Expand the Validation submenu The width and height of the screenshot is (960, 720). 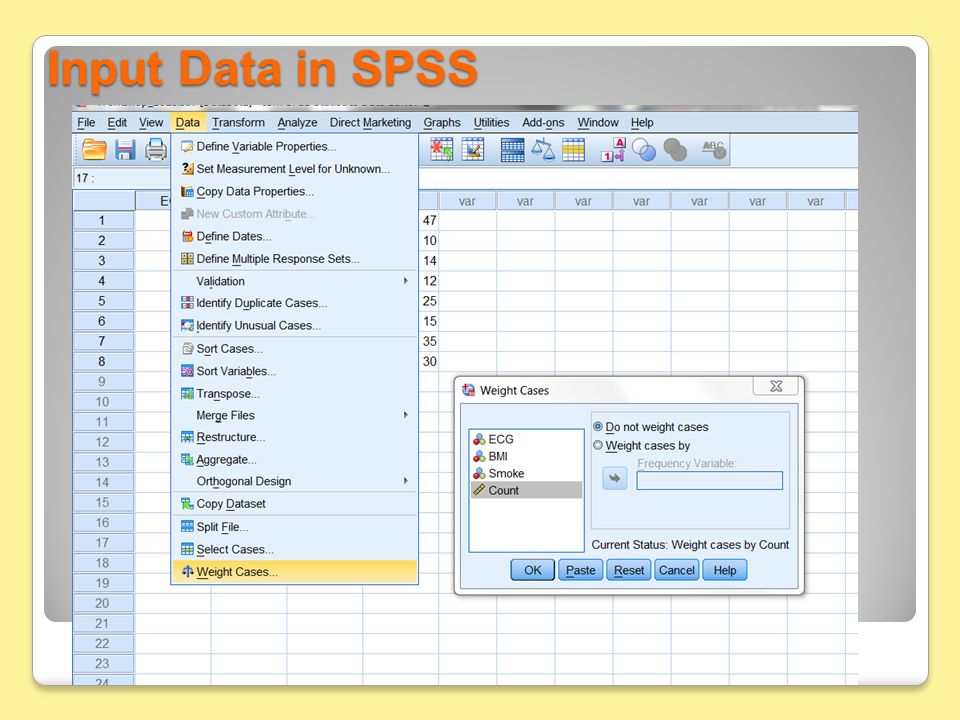294,281
